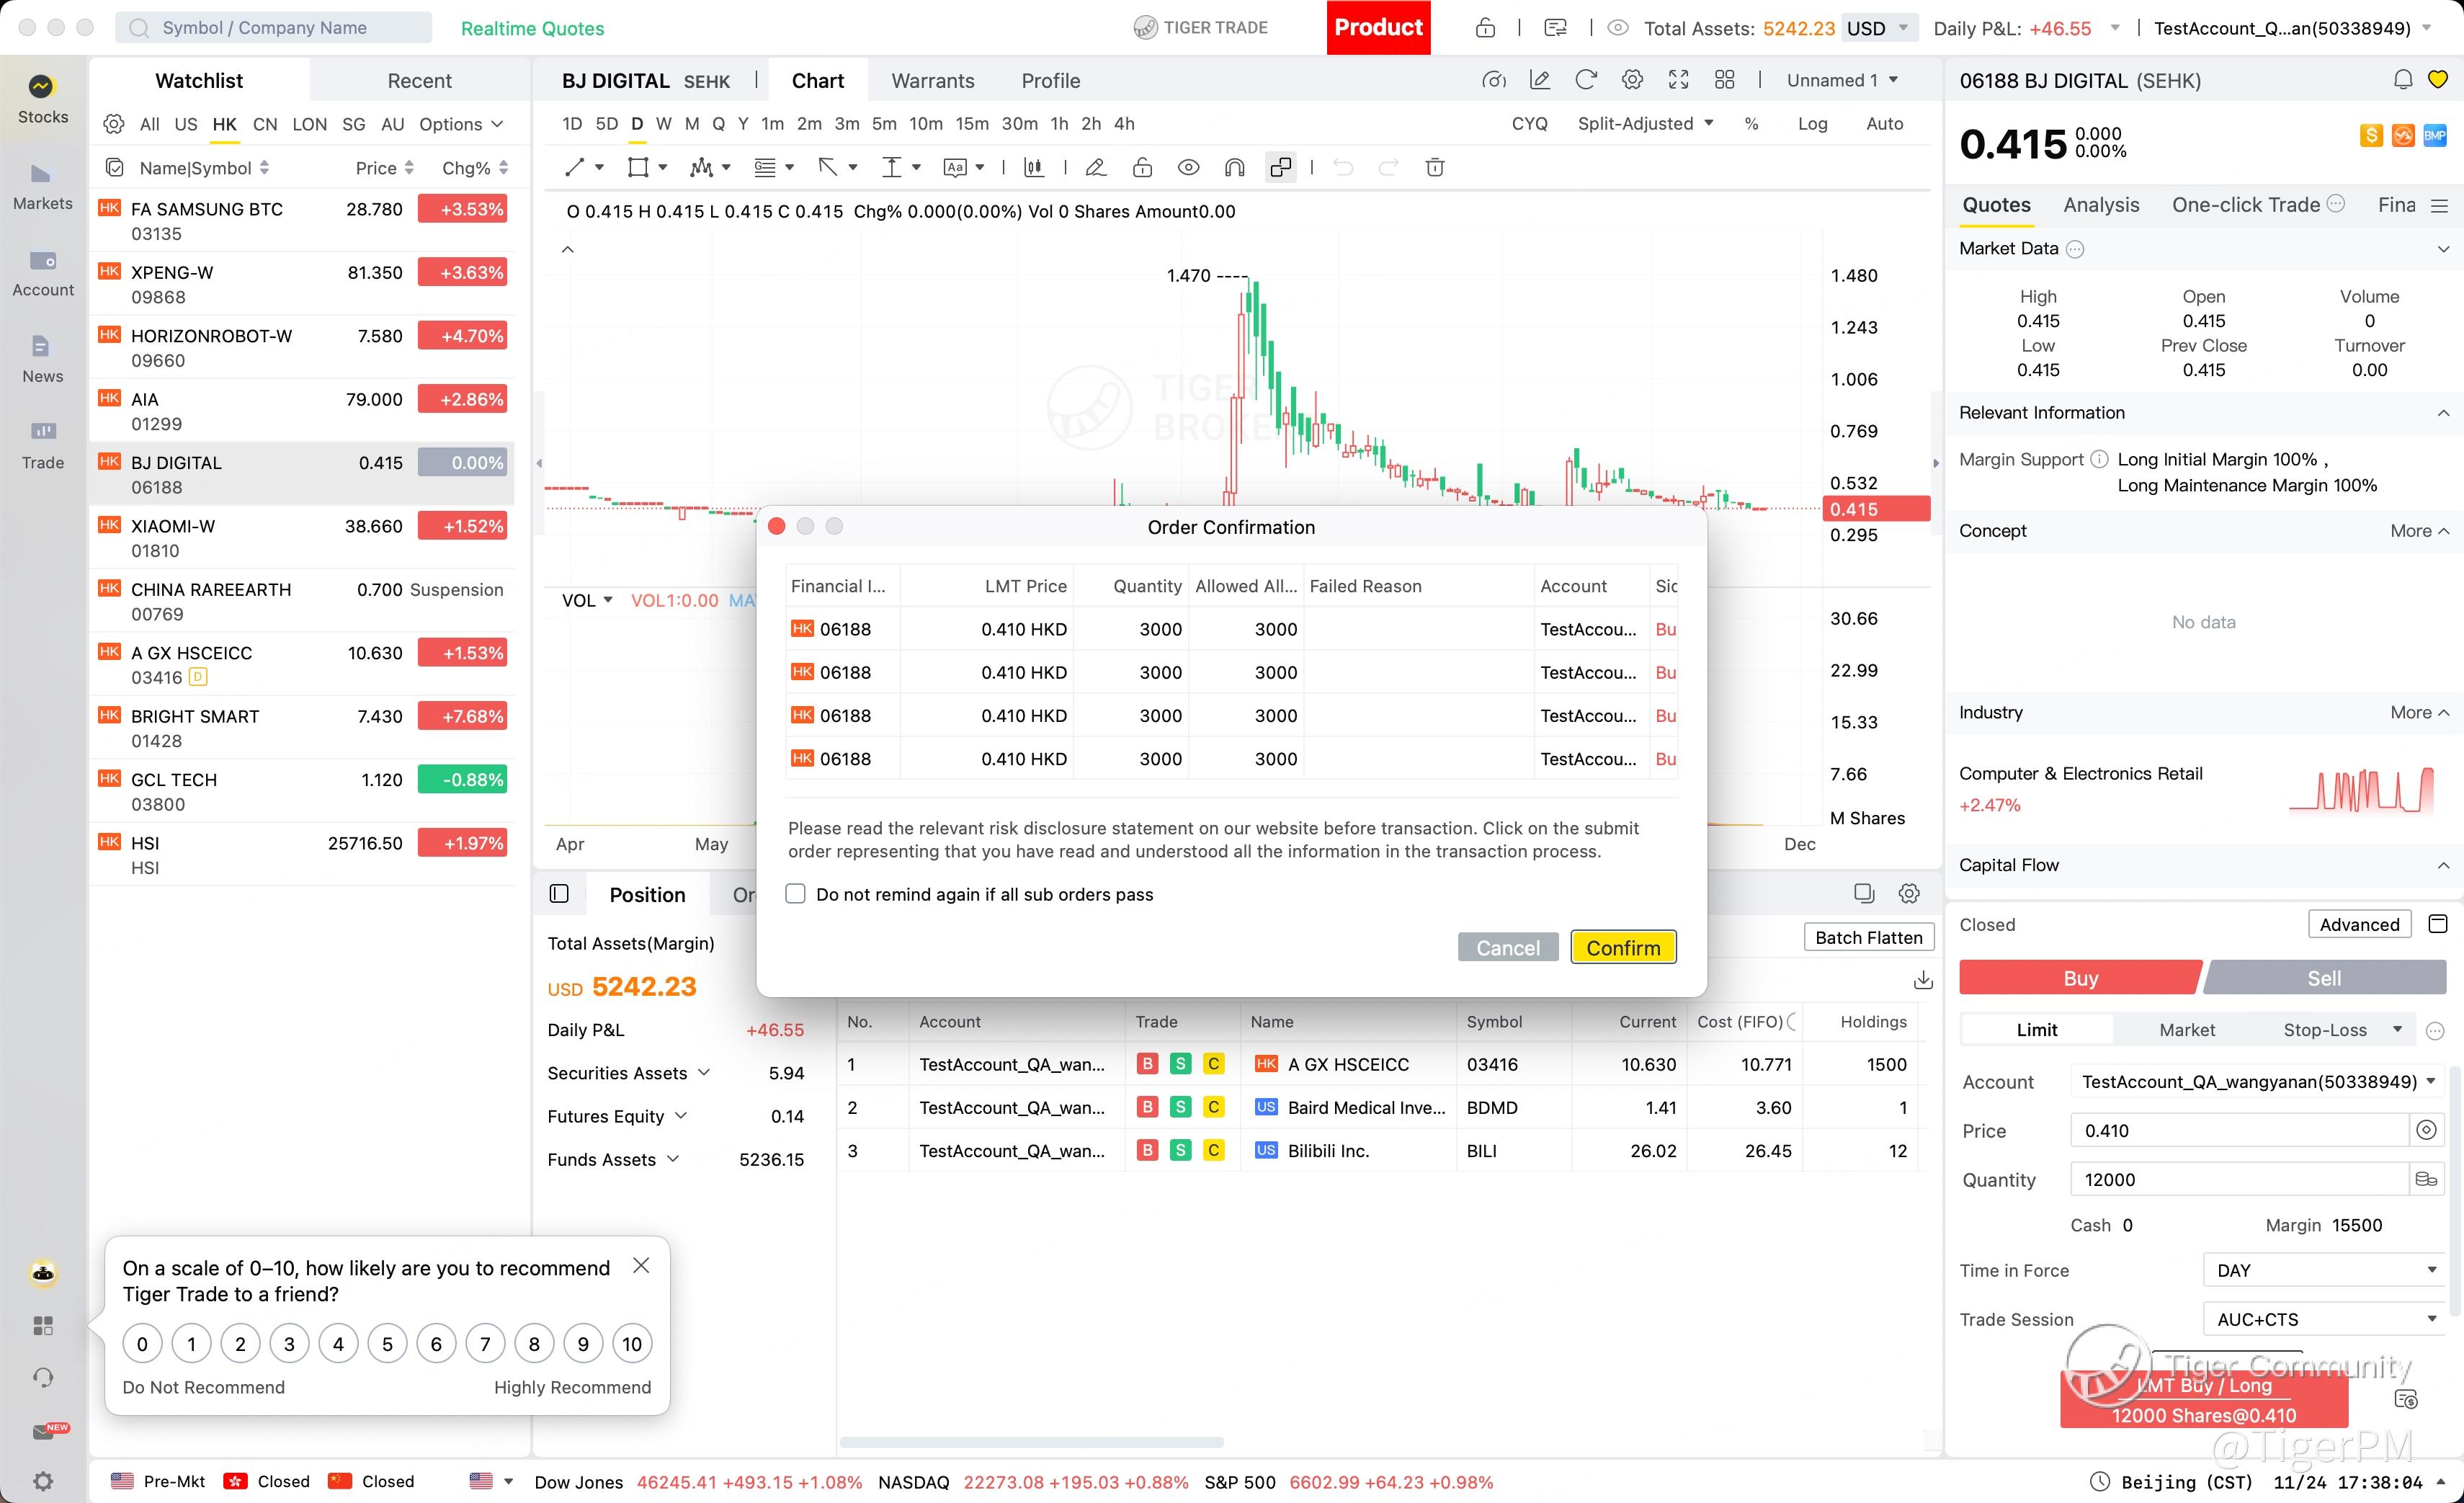
Task: Expand Trade Session AUC+CTS dropdown
Action: point(2324,1319)
